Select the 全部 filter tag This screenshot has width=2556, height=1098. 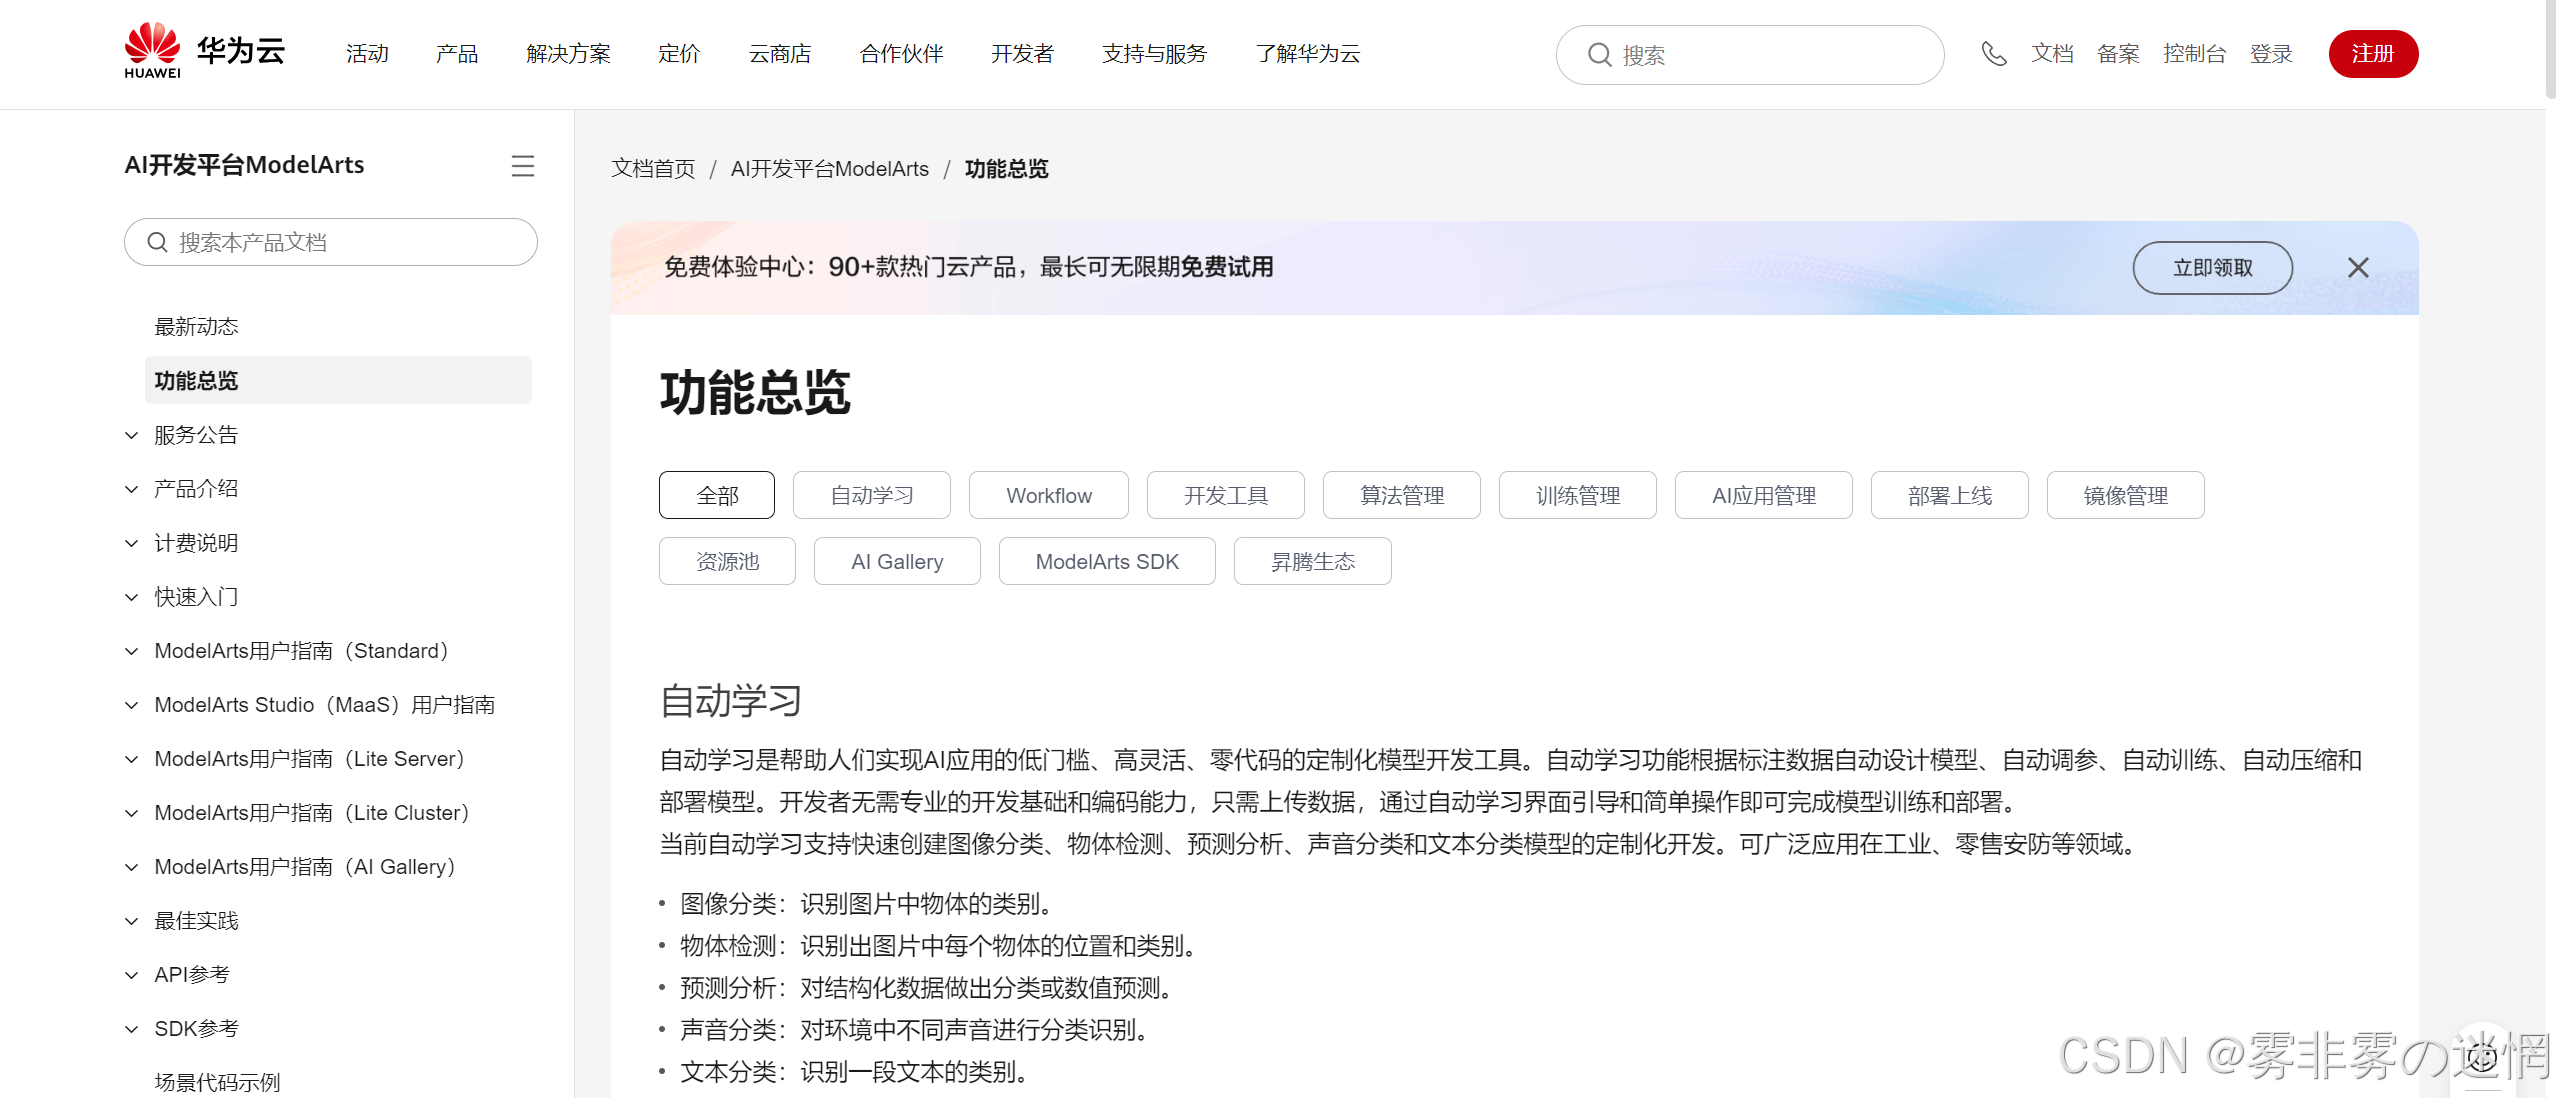pos(716,495)
